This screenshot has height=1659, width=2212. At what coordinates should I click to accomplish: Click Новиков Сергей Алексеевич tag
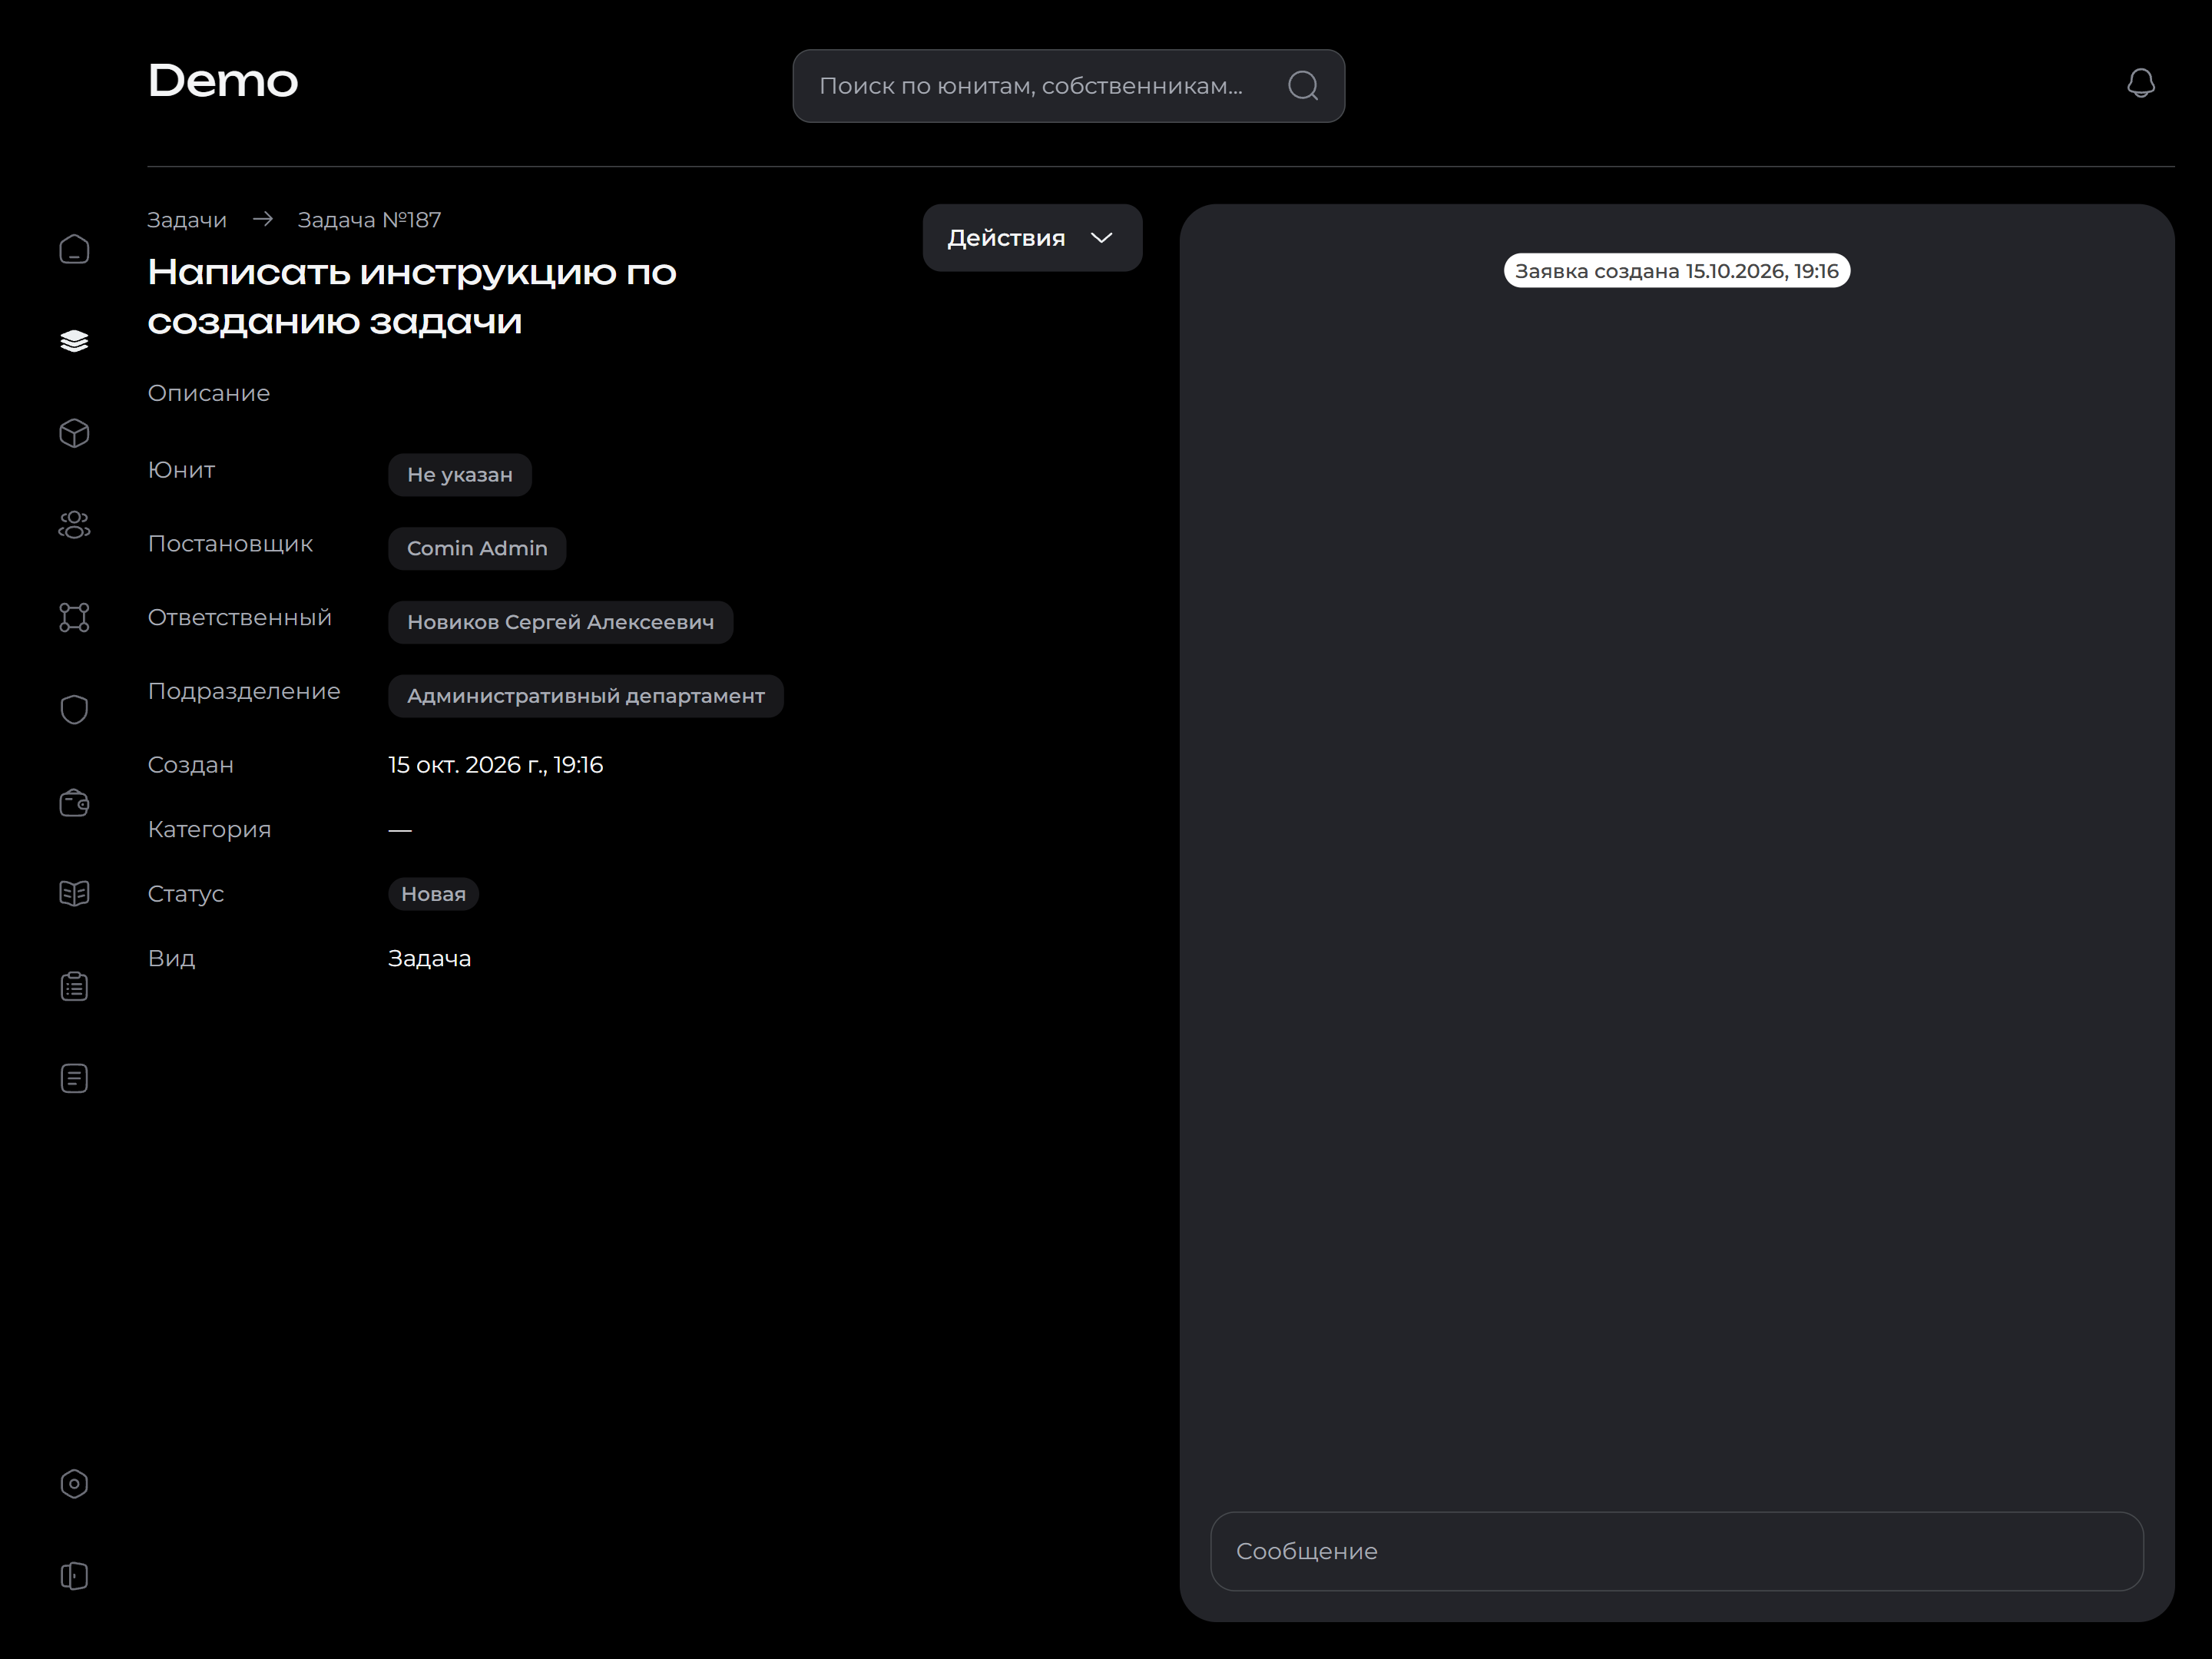pyautogui.click(x=560, y=622)
